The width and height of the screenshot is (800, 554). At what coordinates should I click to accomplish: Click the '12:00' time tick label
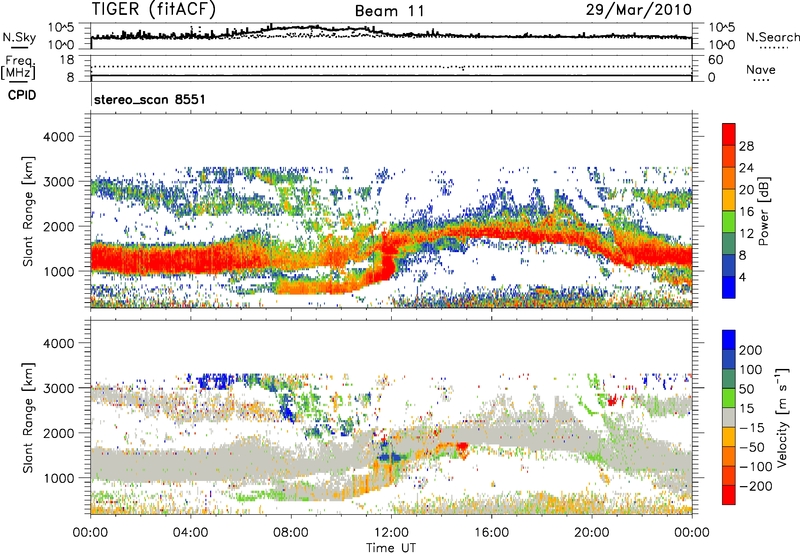click(x=391, y=533)
